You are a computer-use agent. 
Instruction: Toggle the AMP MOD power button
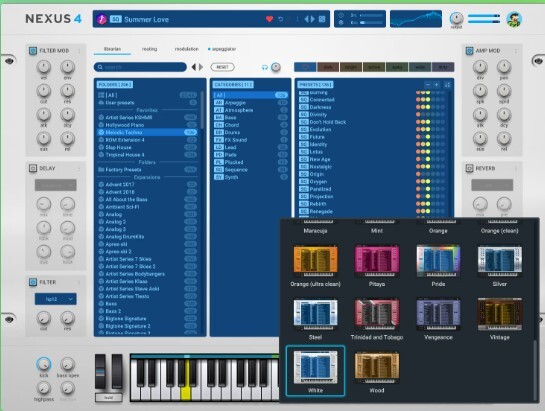pos(469,51)
